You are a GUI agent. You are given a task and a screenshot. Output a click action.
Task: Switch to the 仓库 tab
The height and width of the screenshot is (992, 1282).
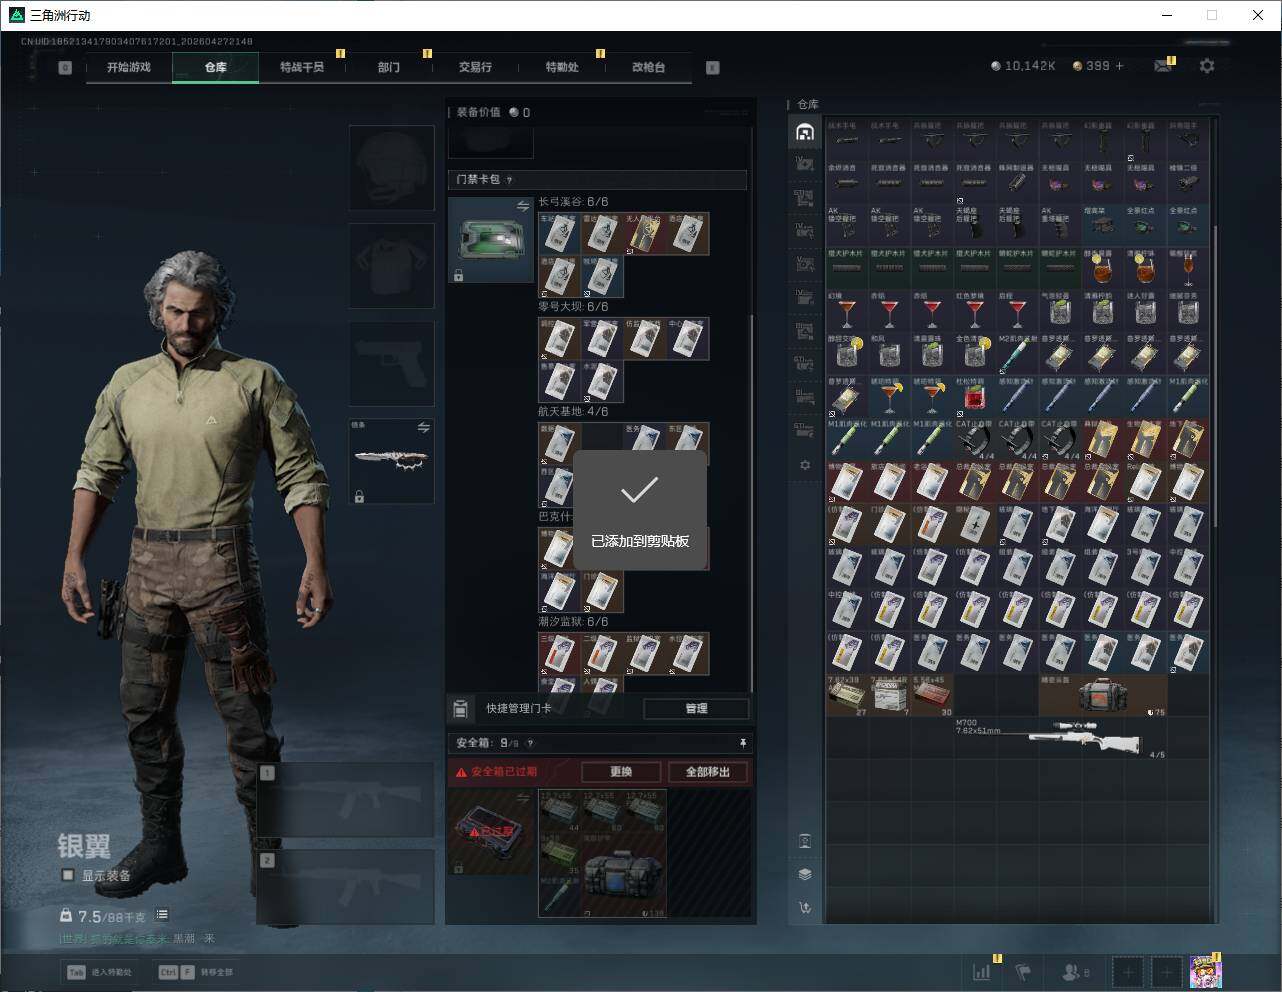tap(215, 67)
